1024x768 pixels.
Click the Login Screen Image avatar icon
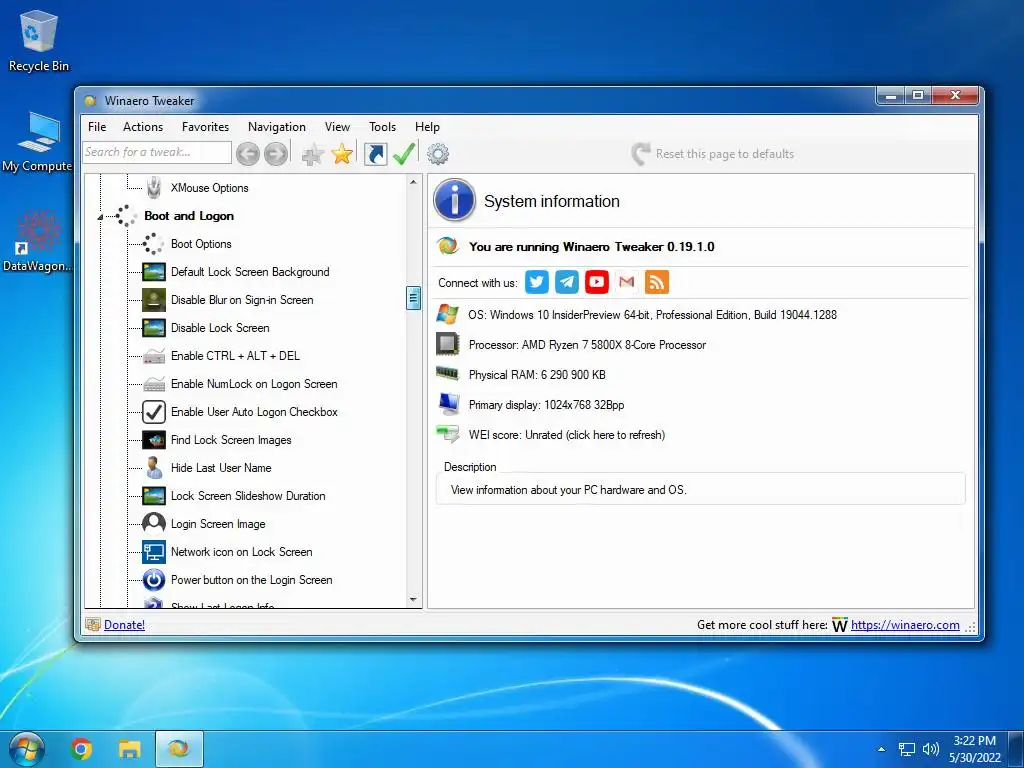(x=153, y=524)
